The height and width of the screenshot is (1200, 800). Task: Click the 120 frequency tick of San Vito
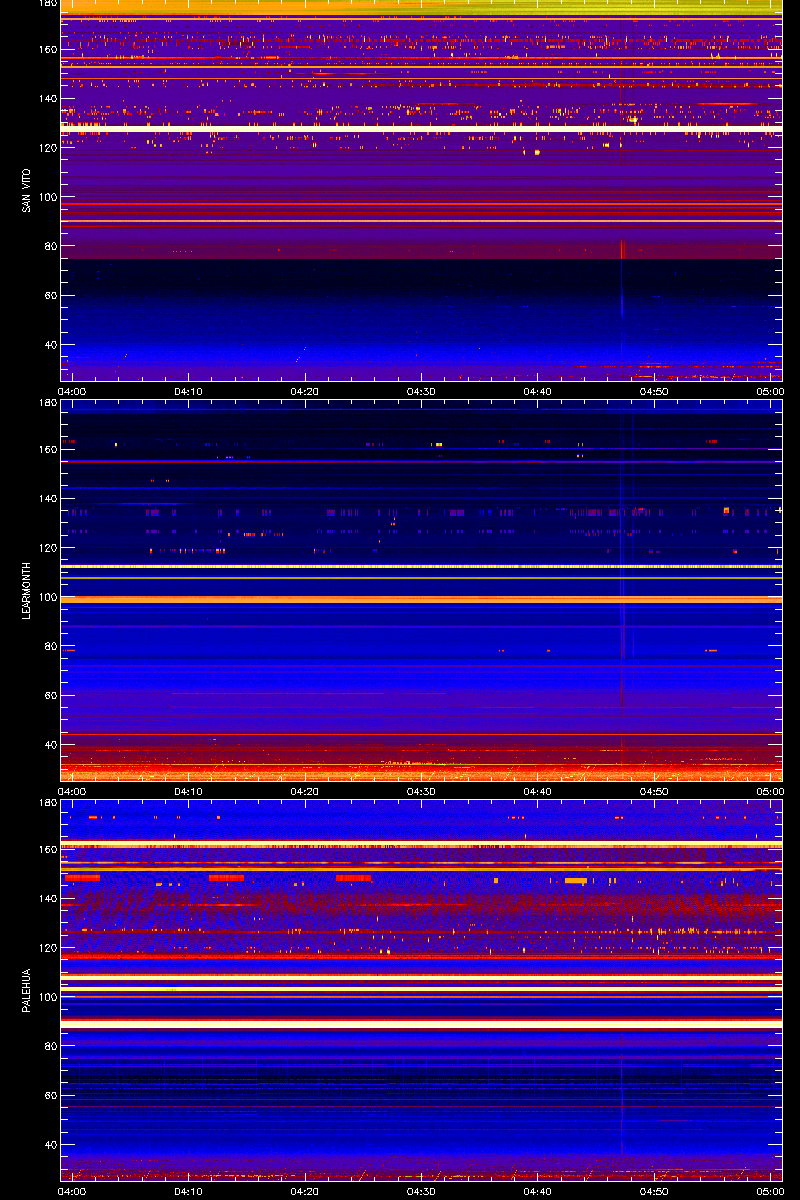tap(47, 148)
